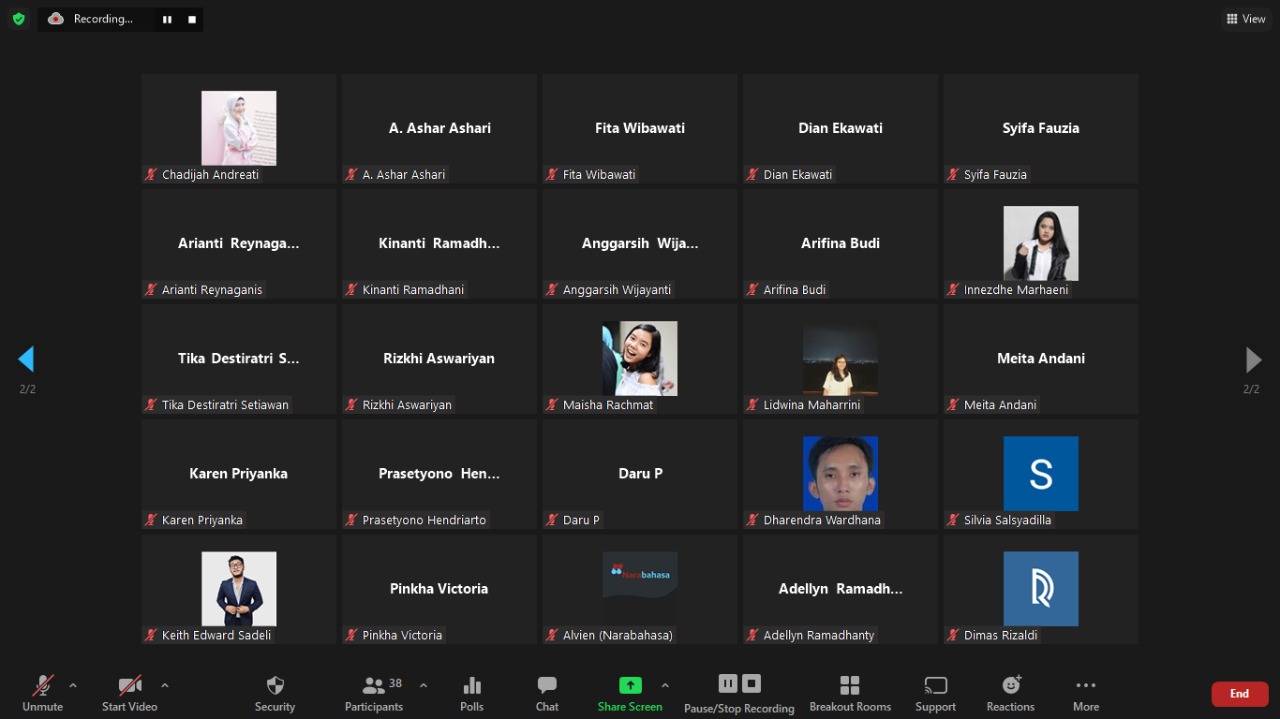Pause recording in the top recording indicator

[x=167, y=19]
